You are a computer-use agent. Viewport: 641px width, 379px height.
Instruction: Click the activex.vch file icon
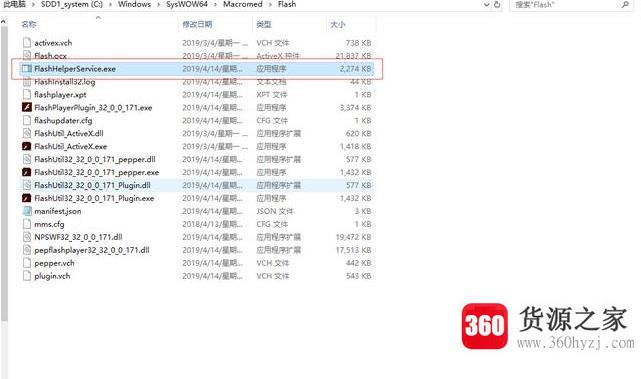(x=27, y=43)
